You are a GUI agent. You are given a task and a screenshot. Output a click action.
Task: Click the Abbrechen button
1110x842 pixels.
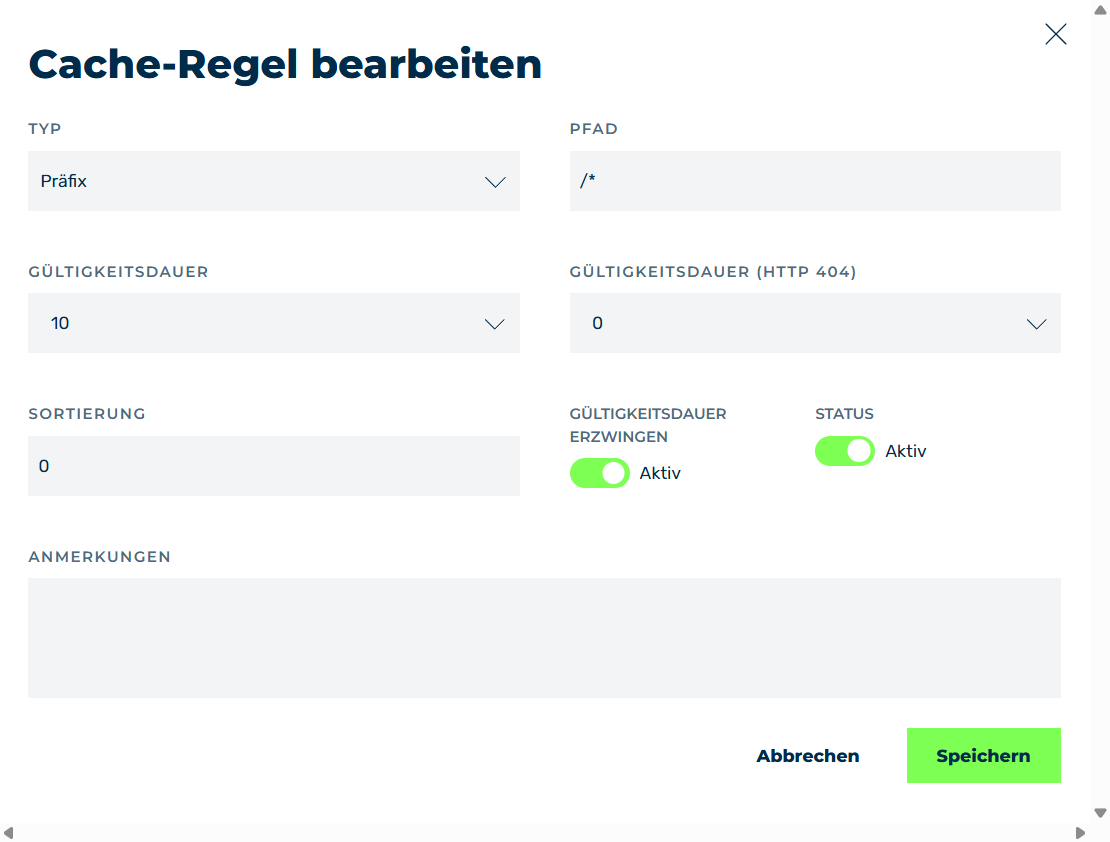808,756
